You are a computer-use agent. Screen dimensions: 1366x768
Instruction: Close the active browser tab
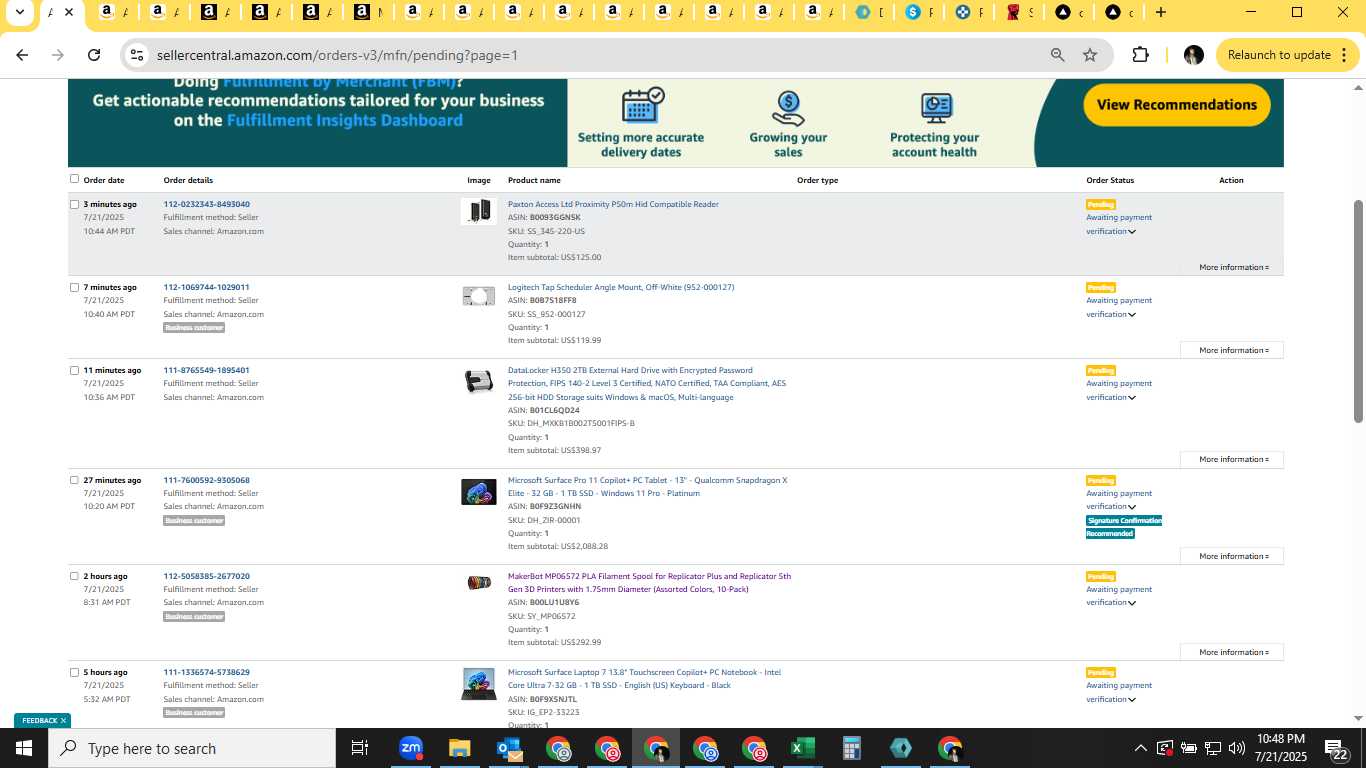click(x=68, y=12)
